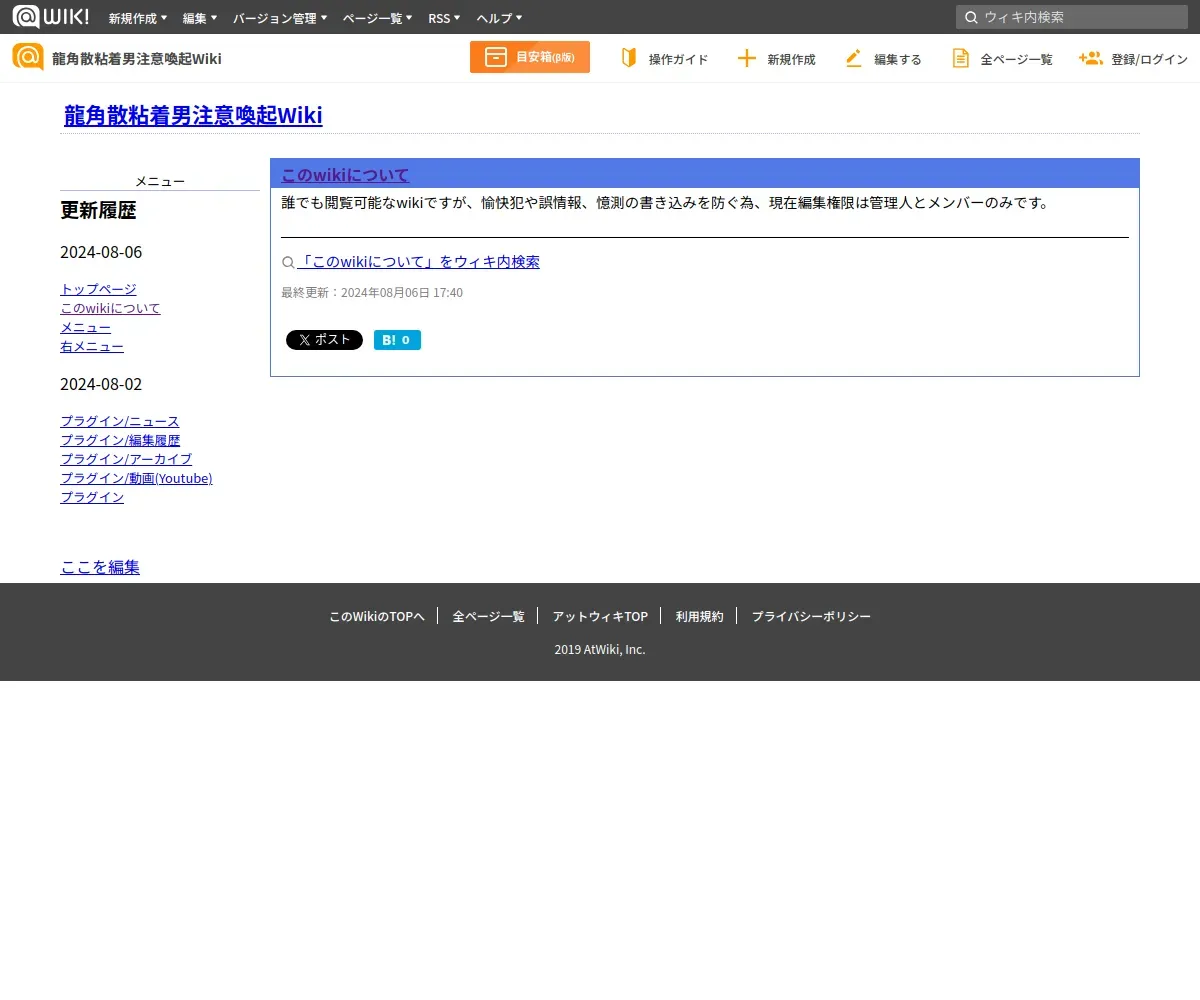
Task: Click the 更新履歴 sidebar heading
Action: (x=98, y=210)
